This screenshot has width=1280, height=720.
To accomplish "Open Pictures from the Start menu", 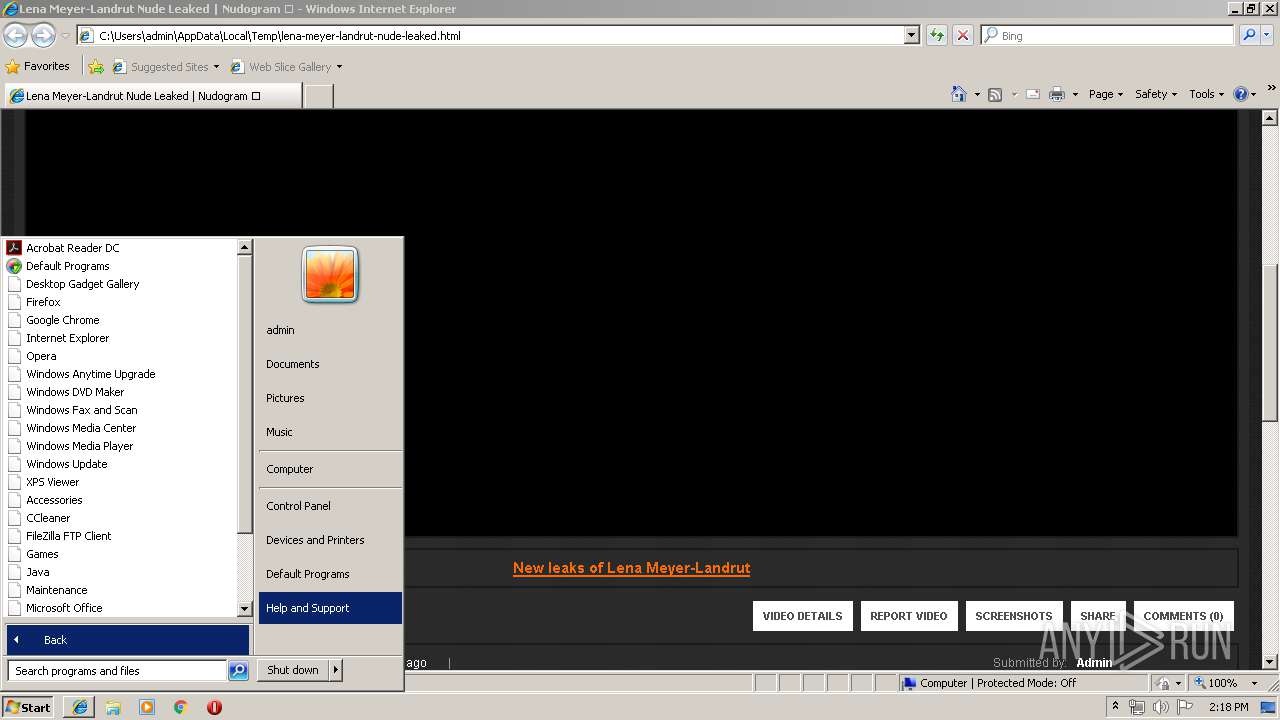I will (285, 398).
